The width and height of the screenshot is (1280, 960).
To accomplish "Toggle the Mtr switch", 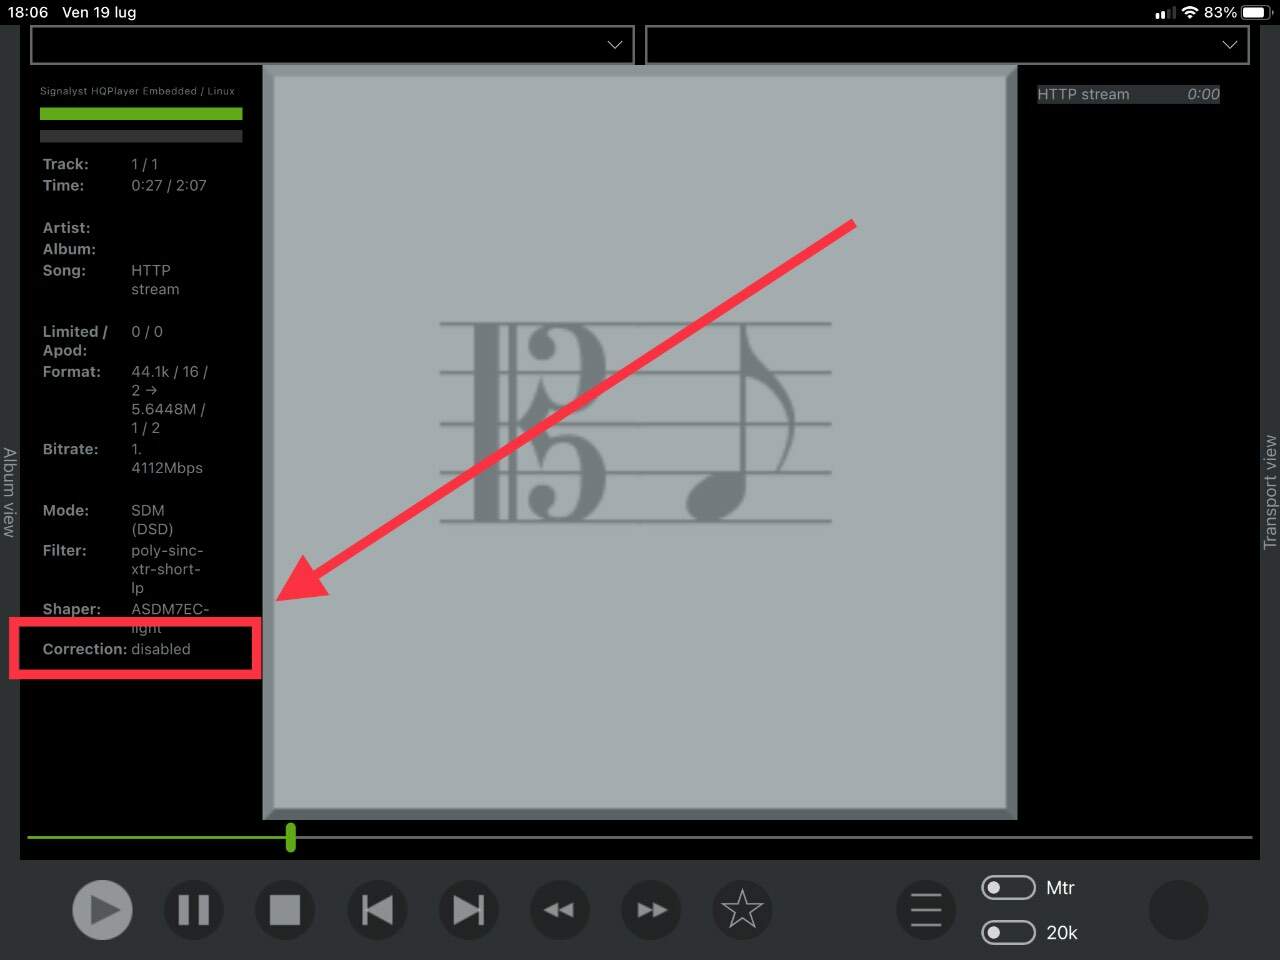I will [x=1008, y=888].
